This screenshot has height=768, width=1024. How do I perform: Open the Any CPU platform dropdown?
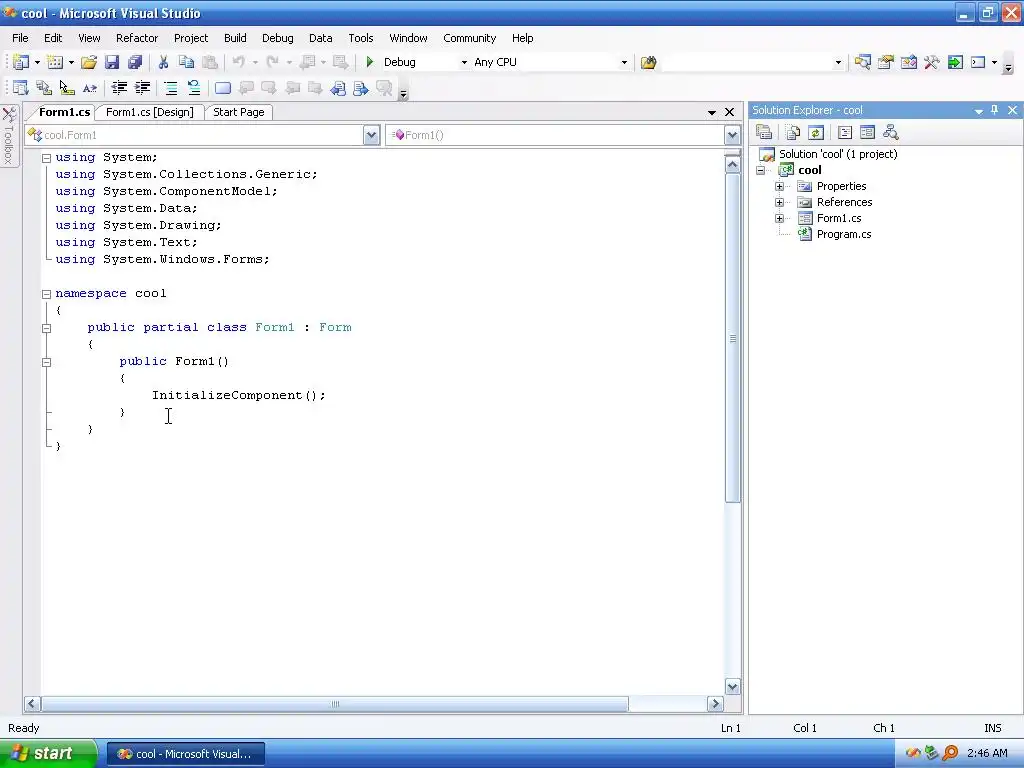[624, 63]
